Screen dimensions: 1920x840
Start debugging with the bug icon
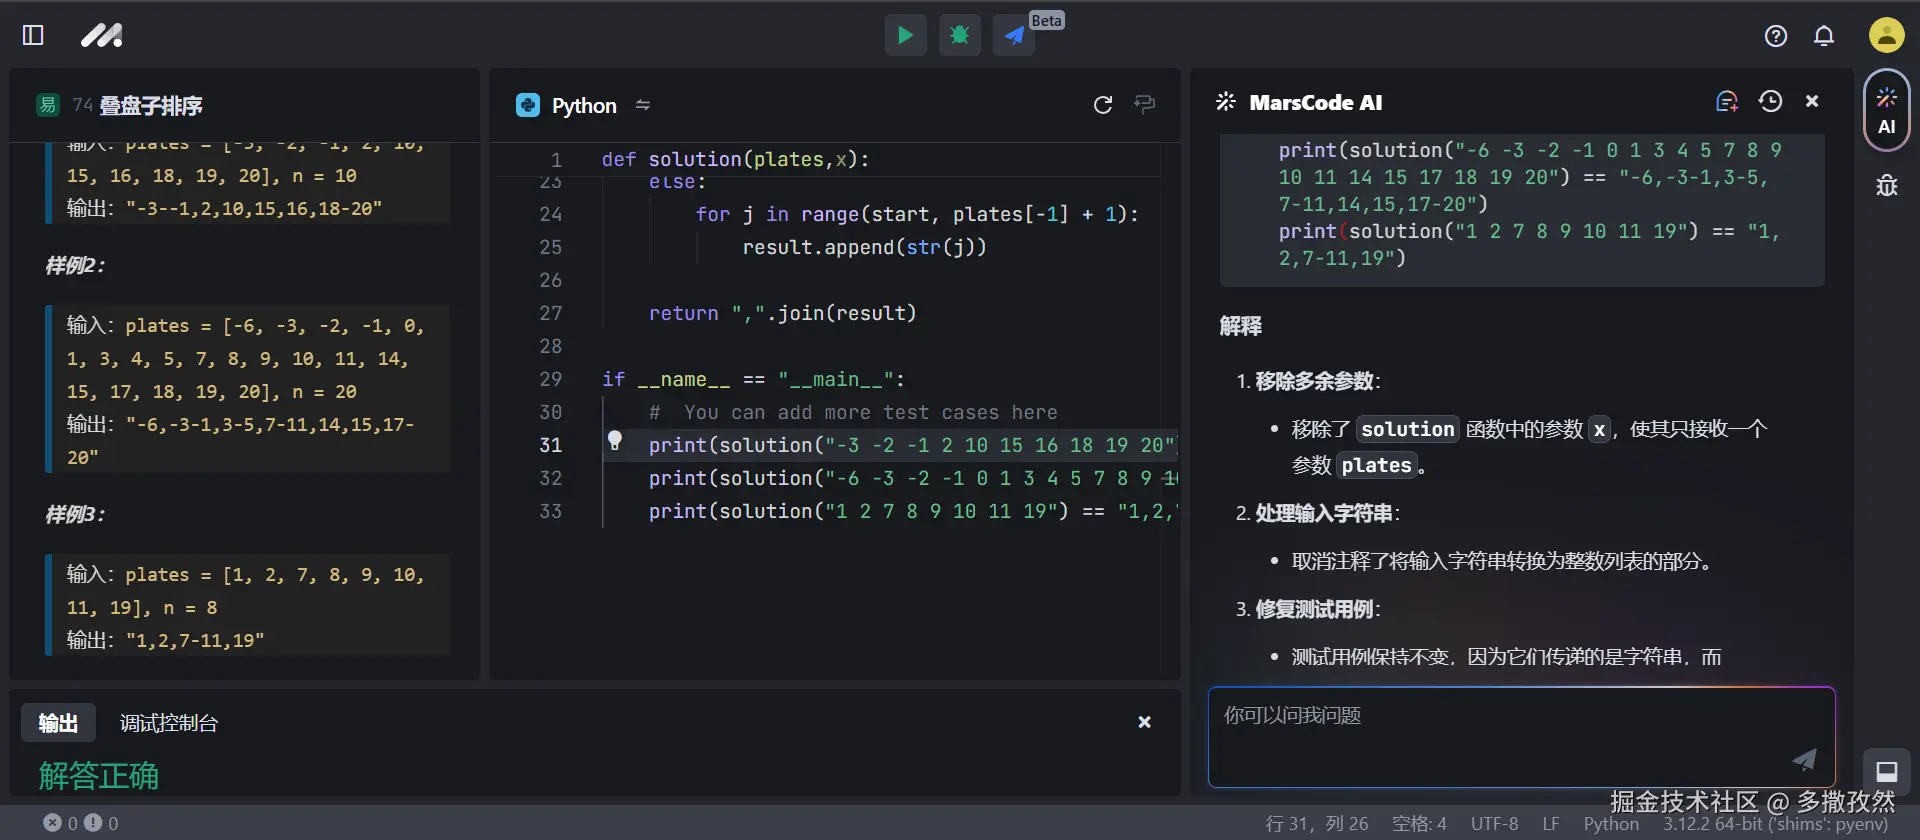tap(960, 36)
